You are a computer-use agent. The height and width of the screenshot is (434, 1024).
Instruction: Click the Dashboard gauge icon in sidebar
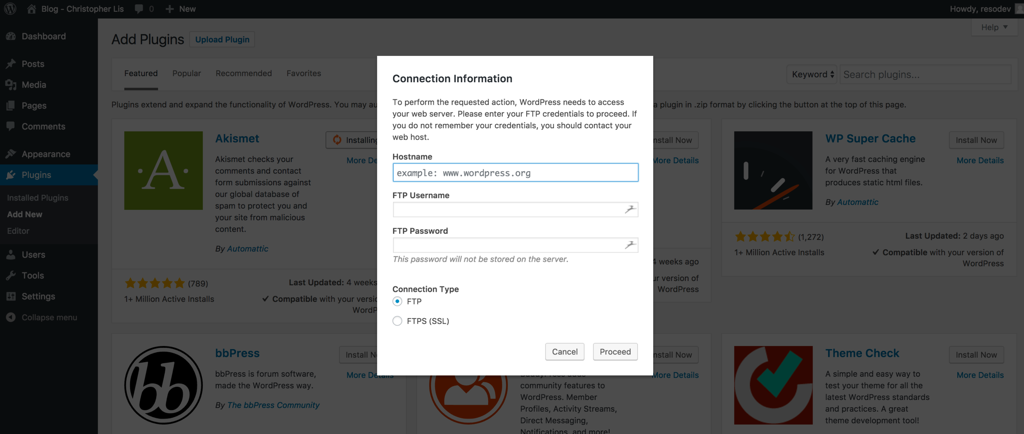pyautogui.click(x=10, y=37)
